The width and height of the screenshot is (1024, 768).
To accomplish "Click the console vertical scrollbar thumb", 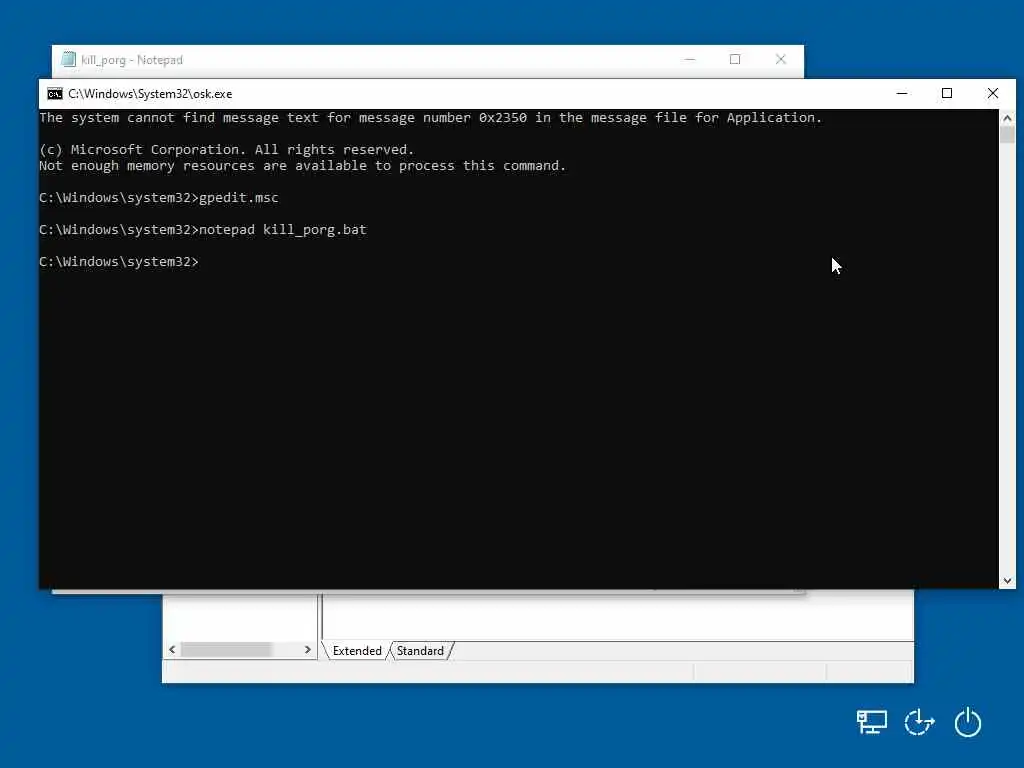I will coord(1007,135).
